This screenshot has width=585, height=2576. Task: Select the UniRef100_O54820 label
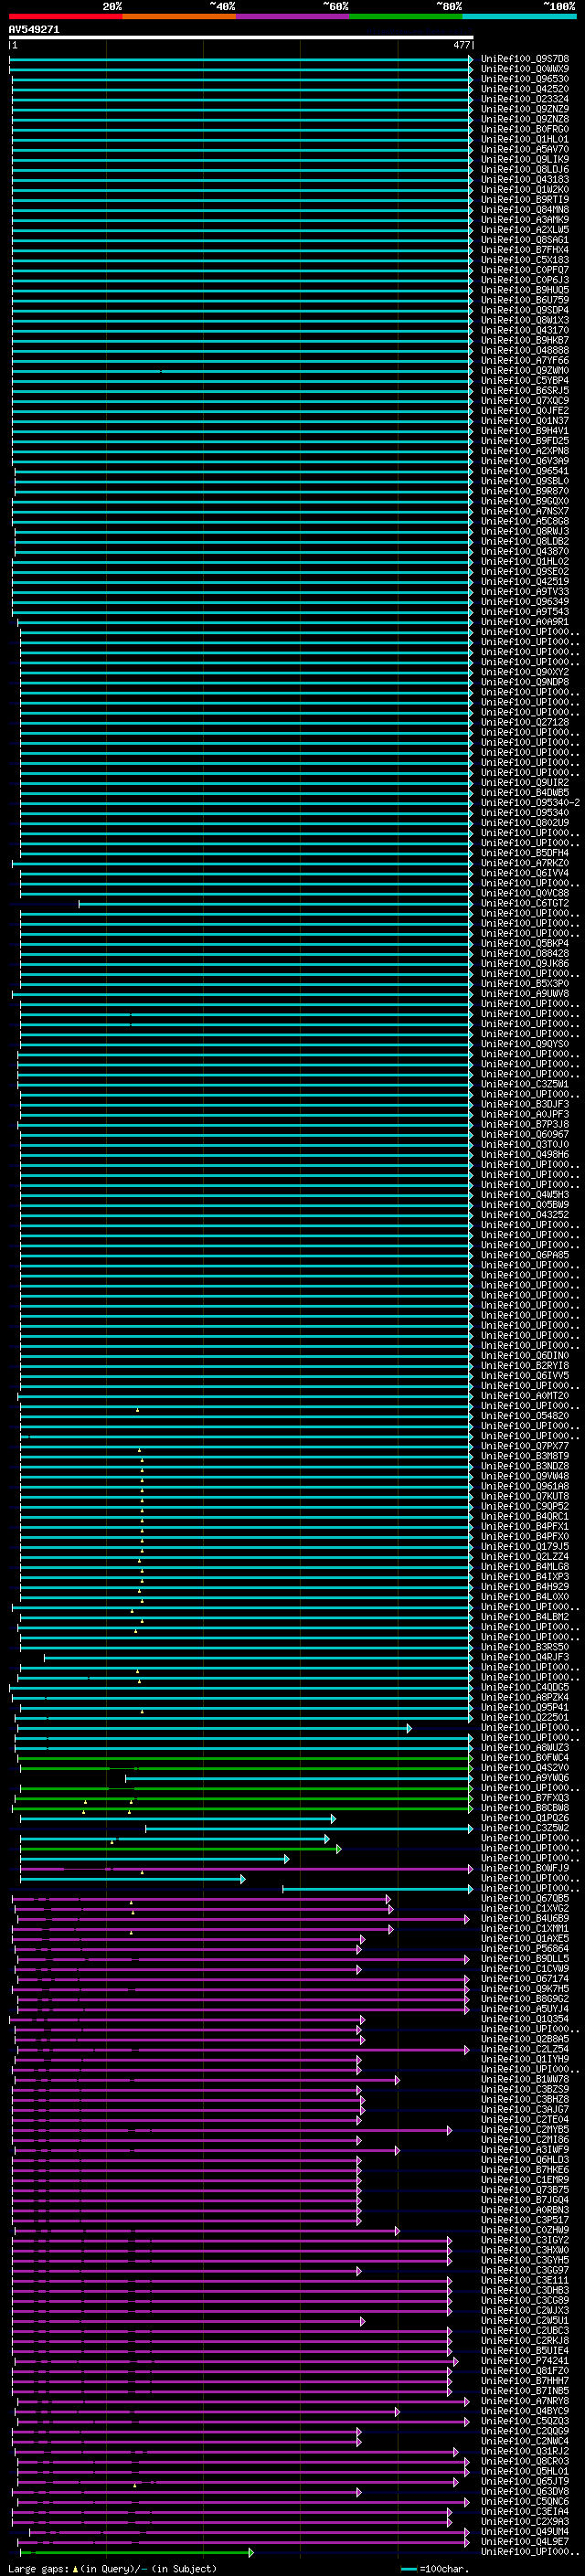coord(524,1415)
